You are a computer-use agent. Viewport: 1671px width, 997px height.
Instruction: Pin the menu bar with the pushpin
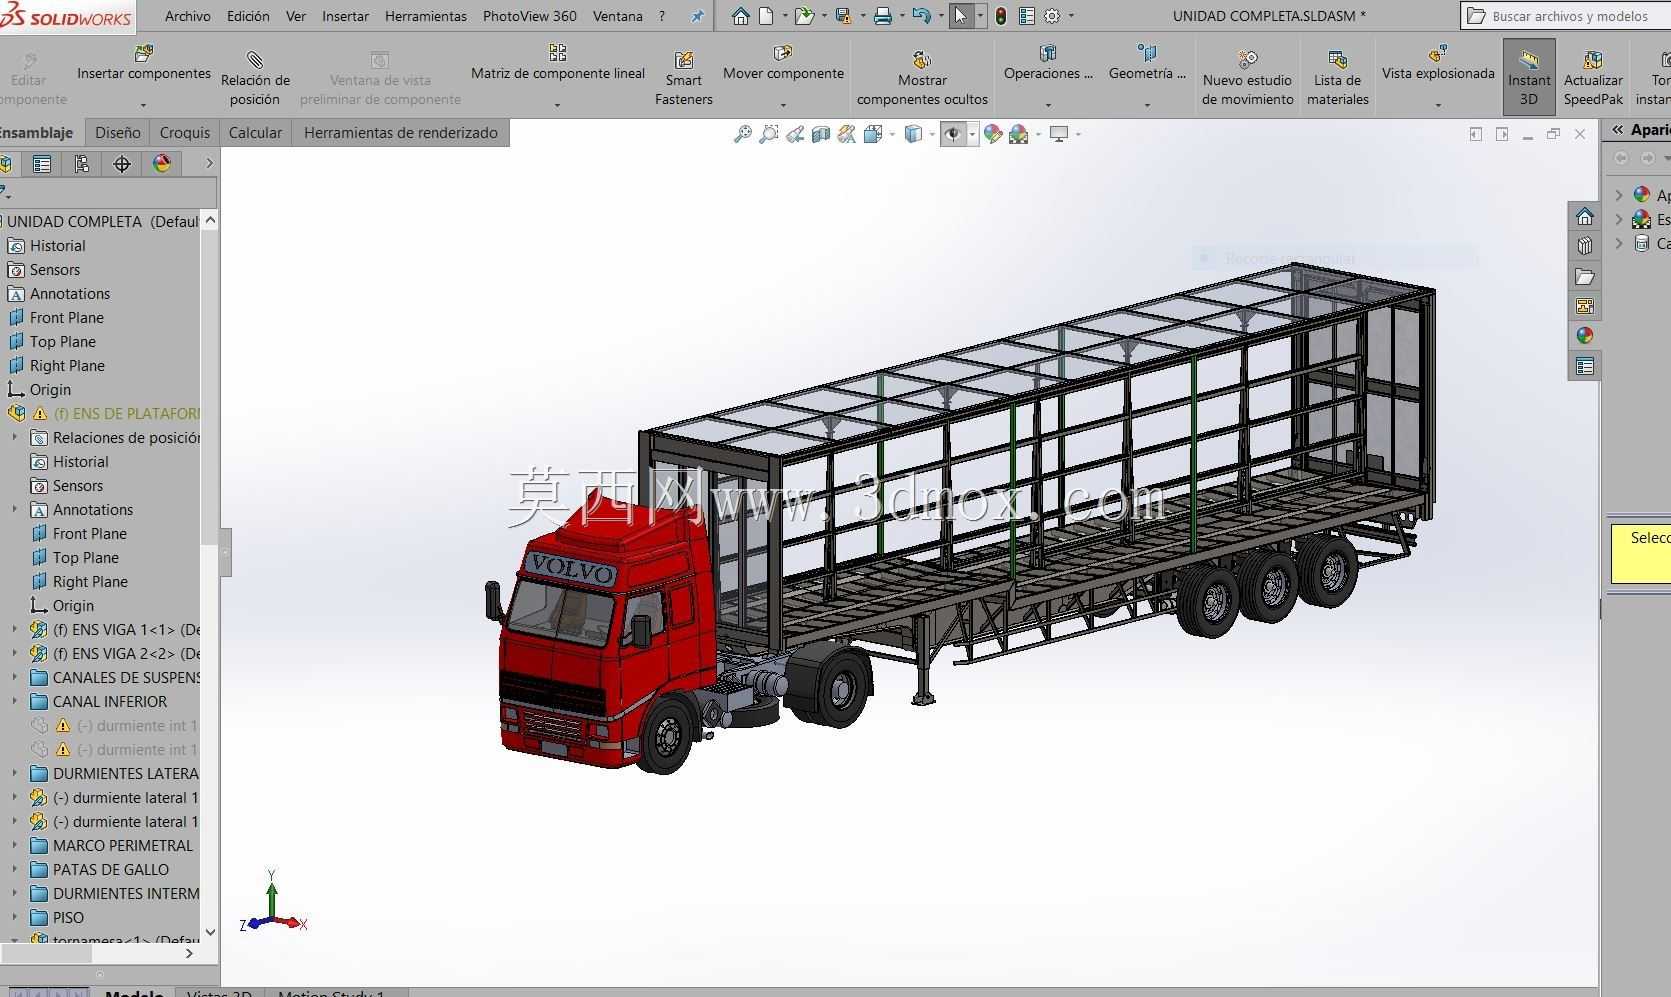(697, 16)
